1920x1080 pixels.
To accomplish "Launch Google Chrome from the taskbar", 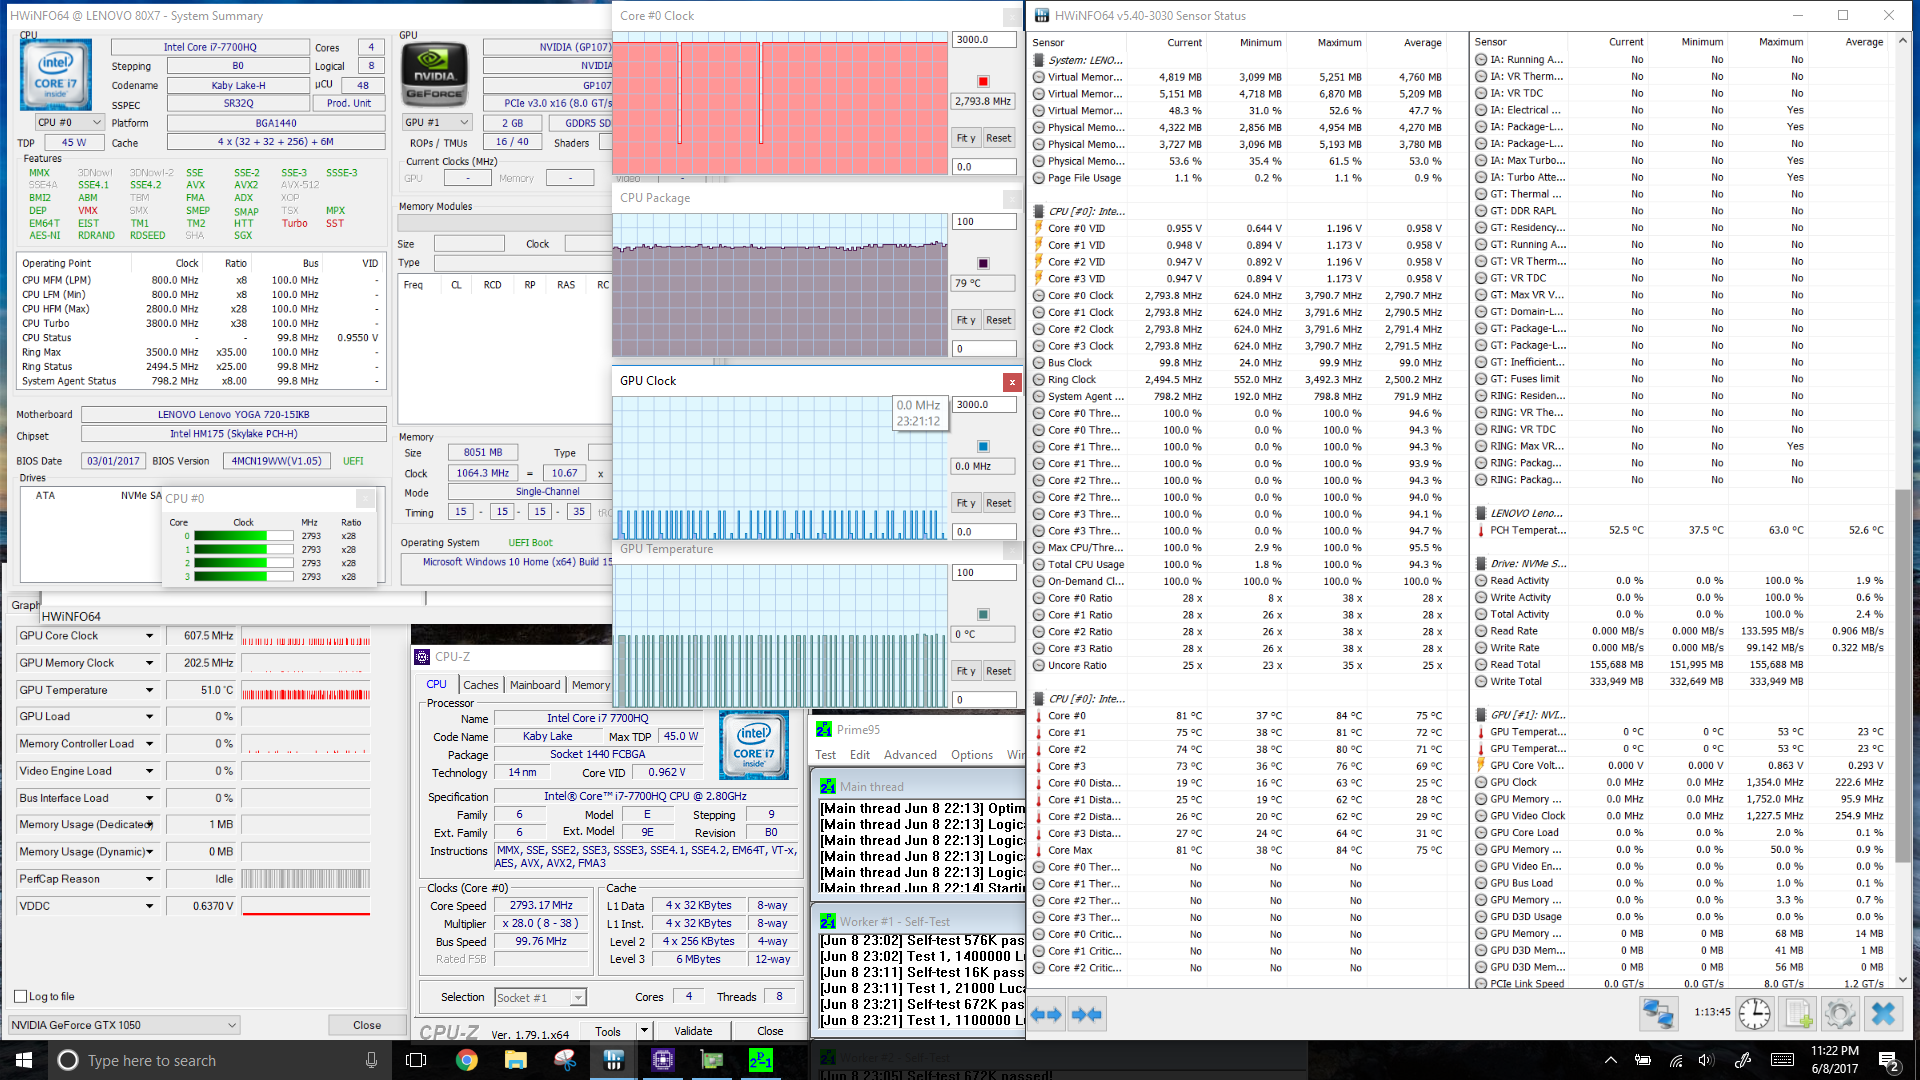I will (x=467, y=1060).
